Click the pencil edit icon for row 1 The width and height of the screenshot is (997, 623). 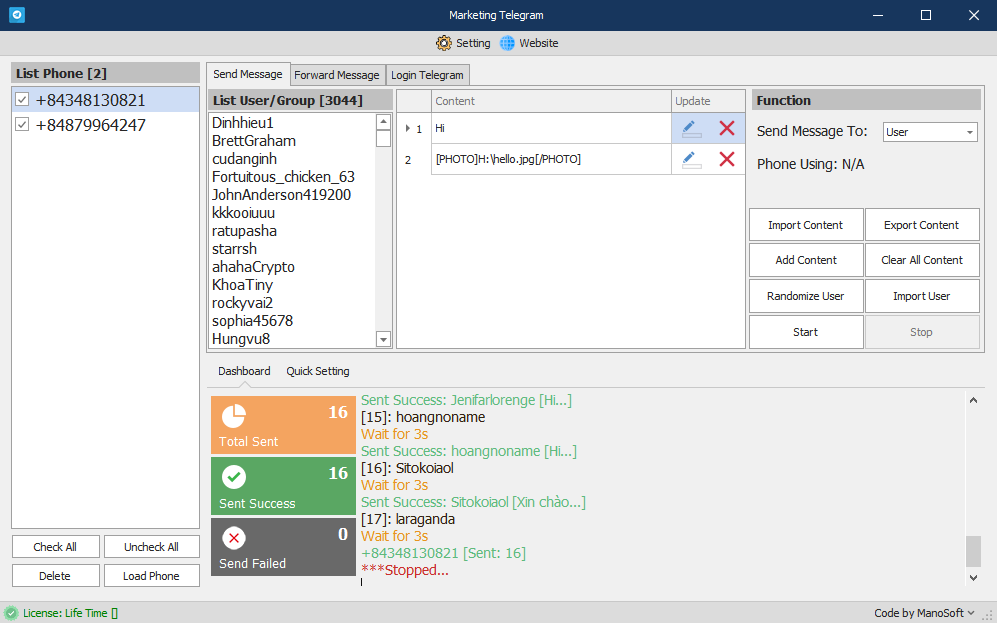pos(690,128)
